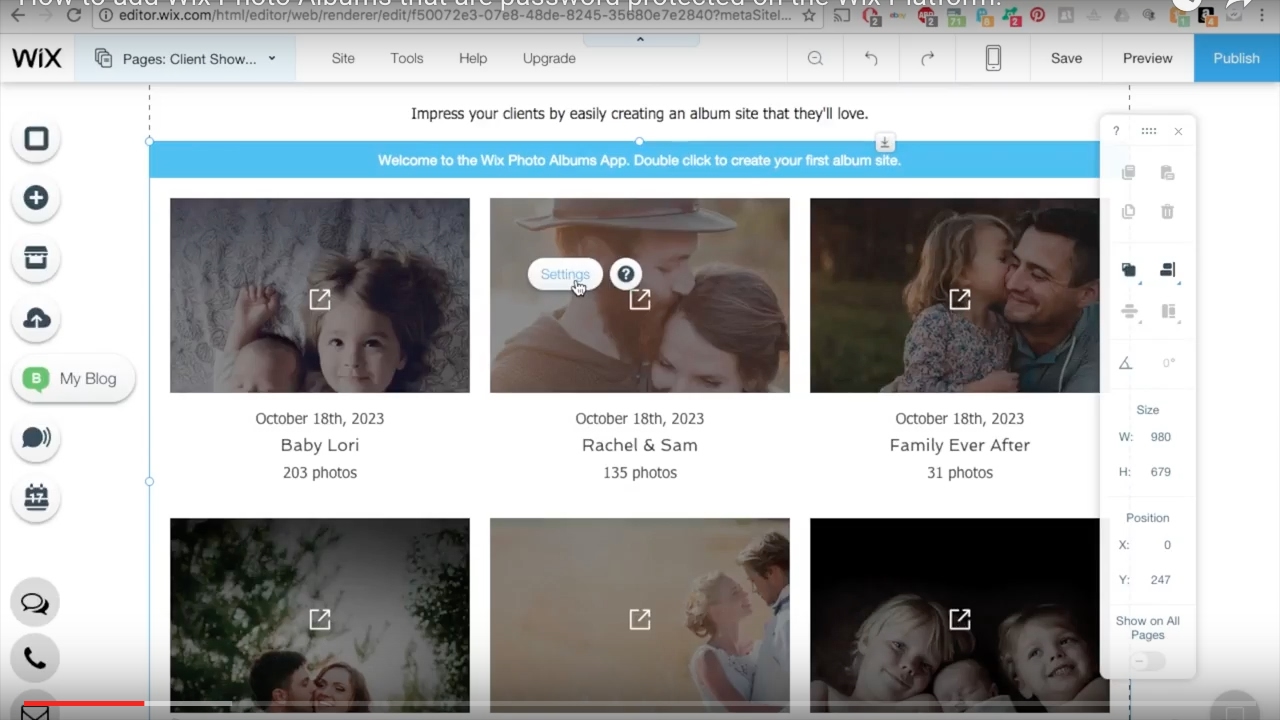Redo the last action
The image size is (1280, 720).
click(927, 58)
